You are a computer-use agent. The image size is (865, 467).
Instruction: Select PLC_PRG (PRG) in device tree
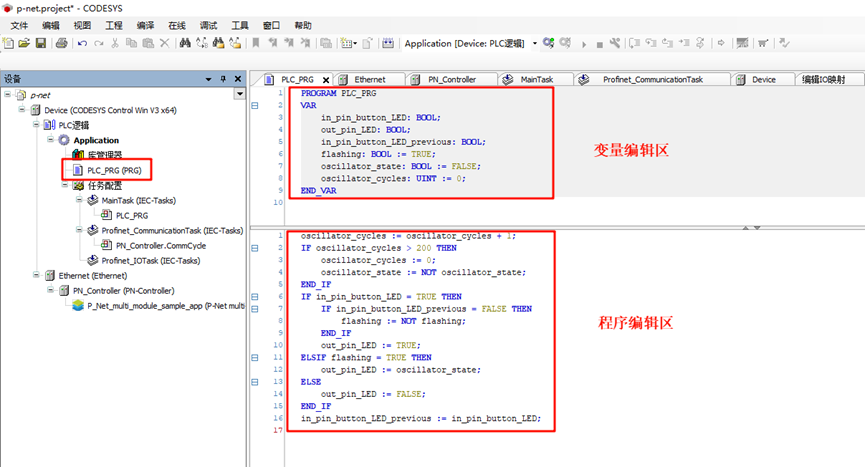(x=113, y=170)
